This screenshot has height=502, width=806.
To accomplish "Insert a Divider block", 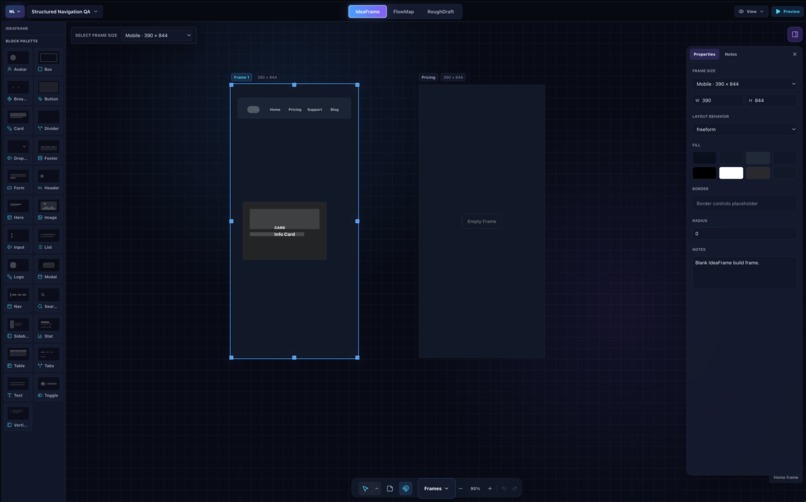I will pyautogui.click(x=48, y=121).
